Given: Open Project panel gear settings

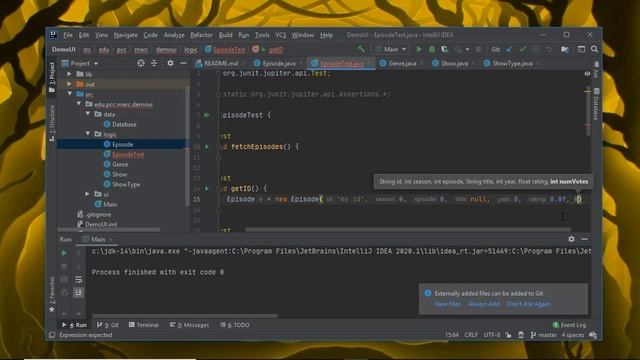Looking at the screenshot, I should pyautogui.click(x=170, y=63).
